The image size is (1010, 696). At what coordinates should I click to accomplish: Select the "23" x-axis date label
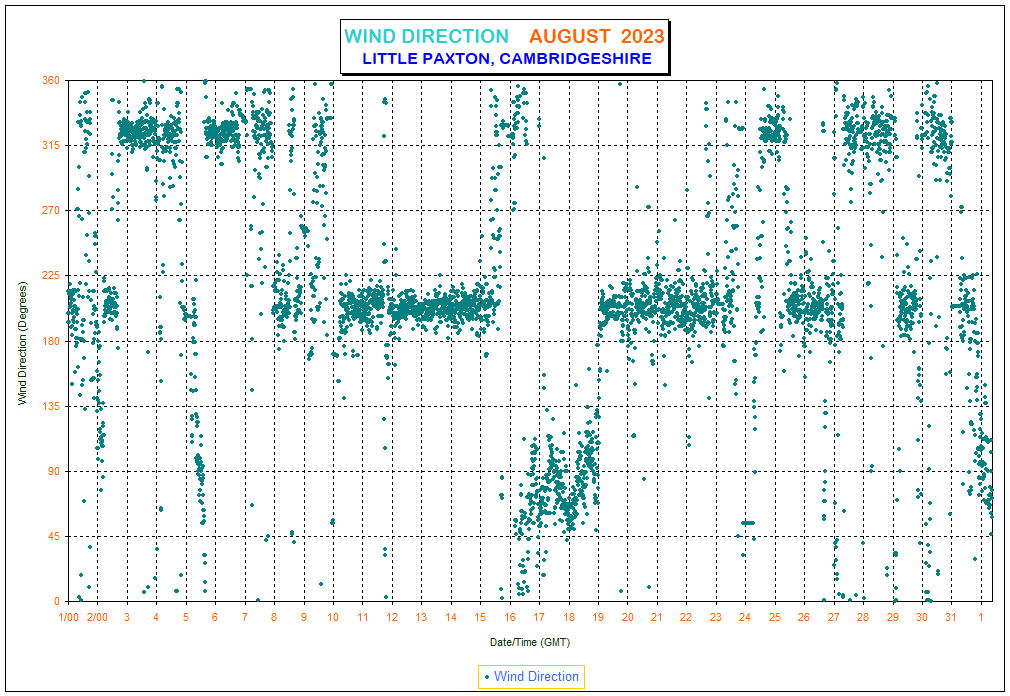[x=716, y=617]
